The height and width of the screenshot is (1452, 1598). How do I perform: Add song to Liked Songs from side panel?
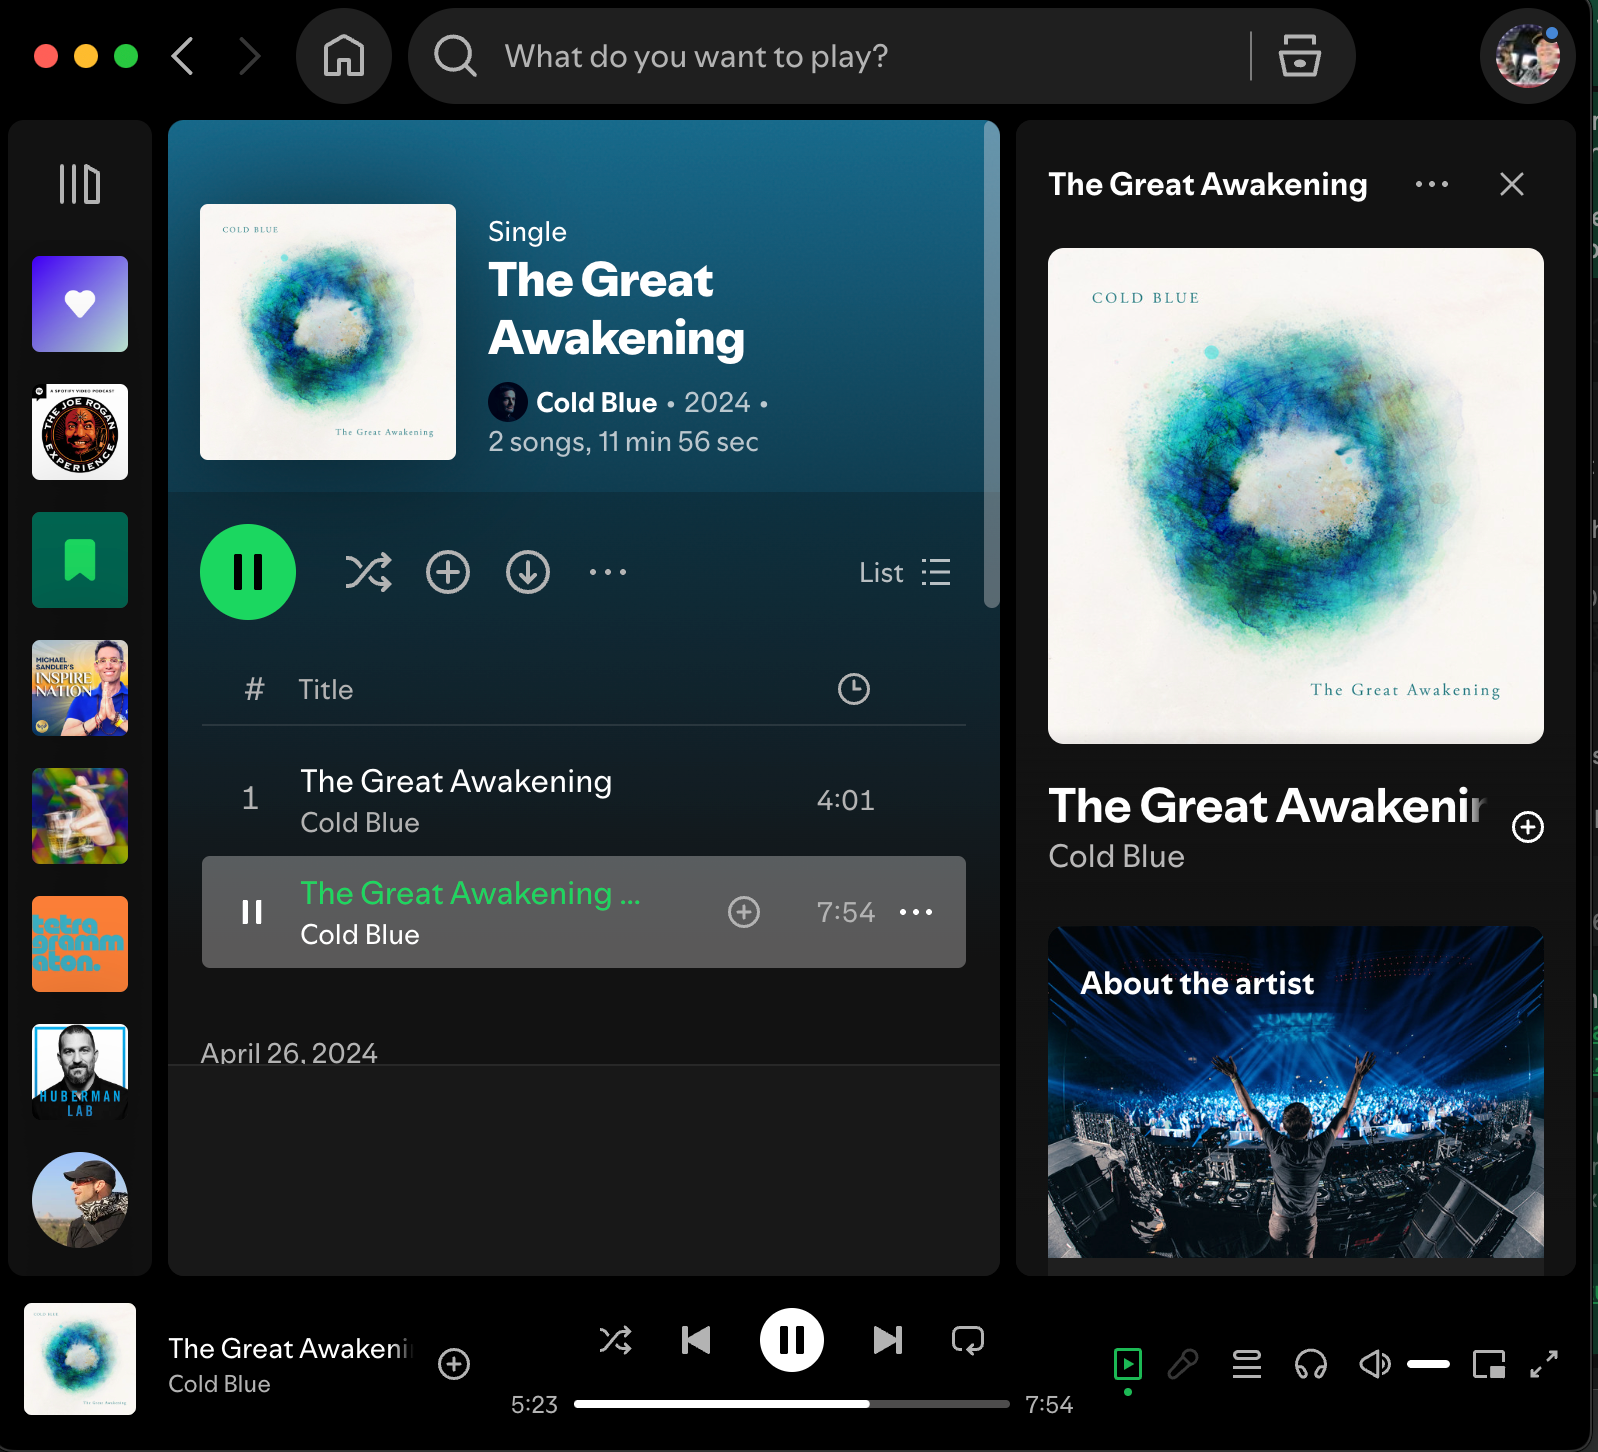[1528, 827]
